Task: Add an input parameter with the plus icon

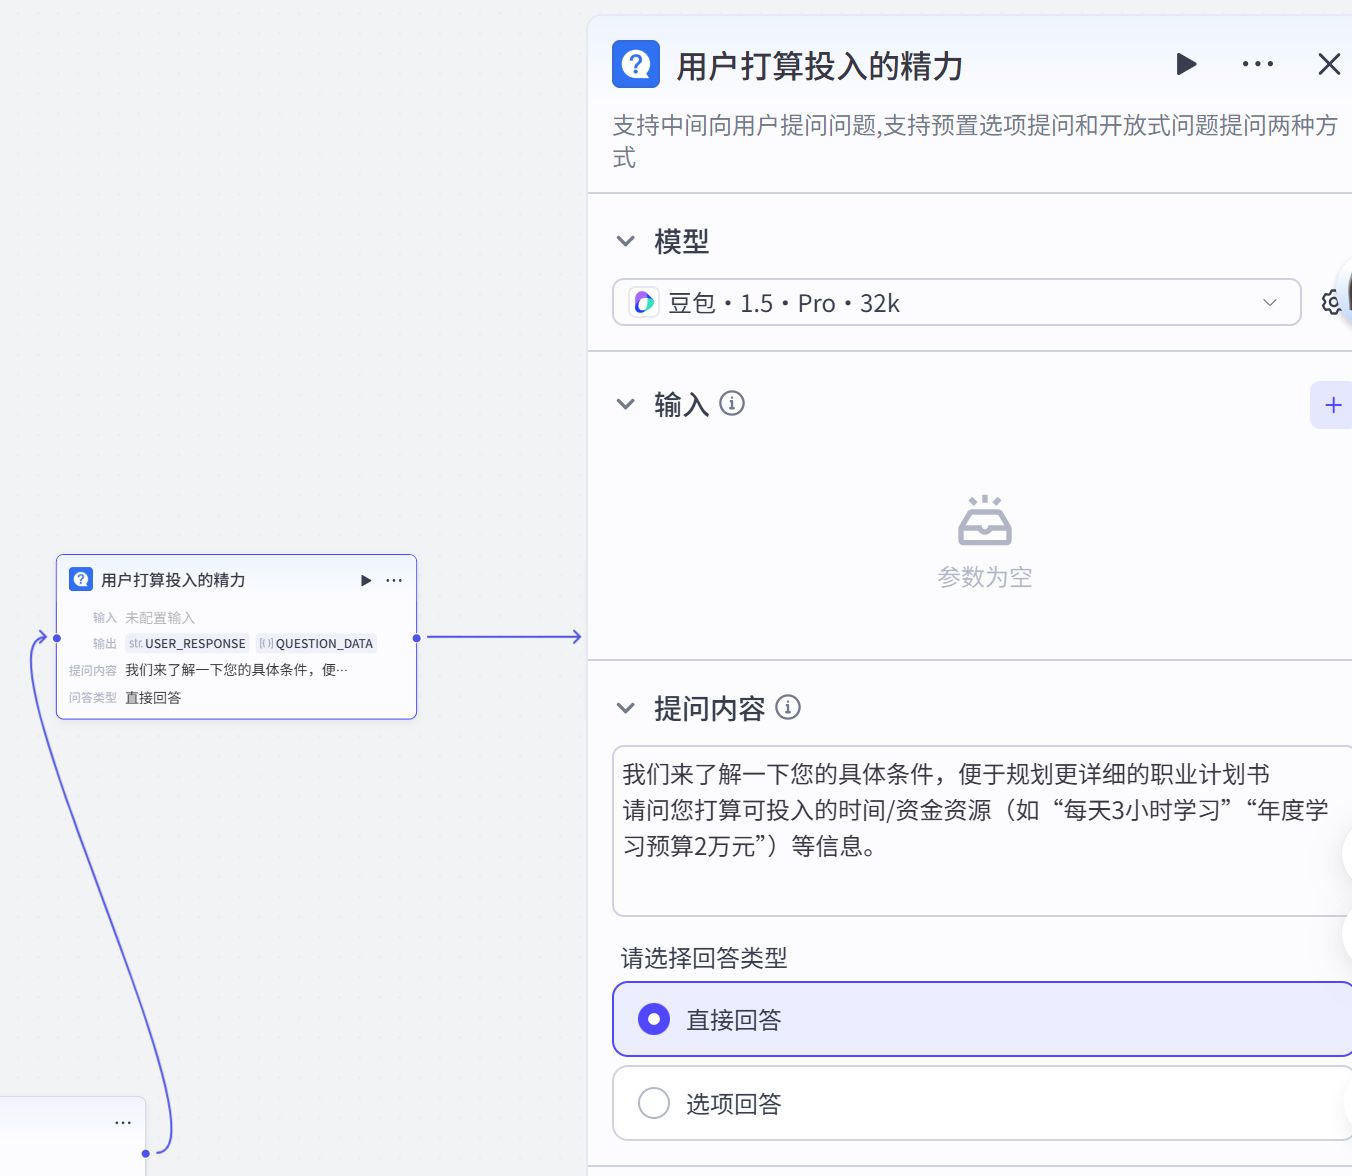Action: click(1332, 404)
